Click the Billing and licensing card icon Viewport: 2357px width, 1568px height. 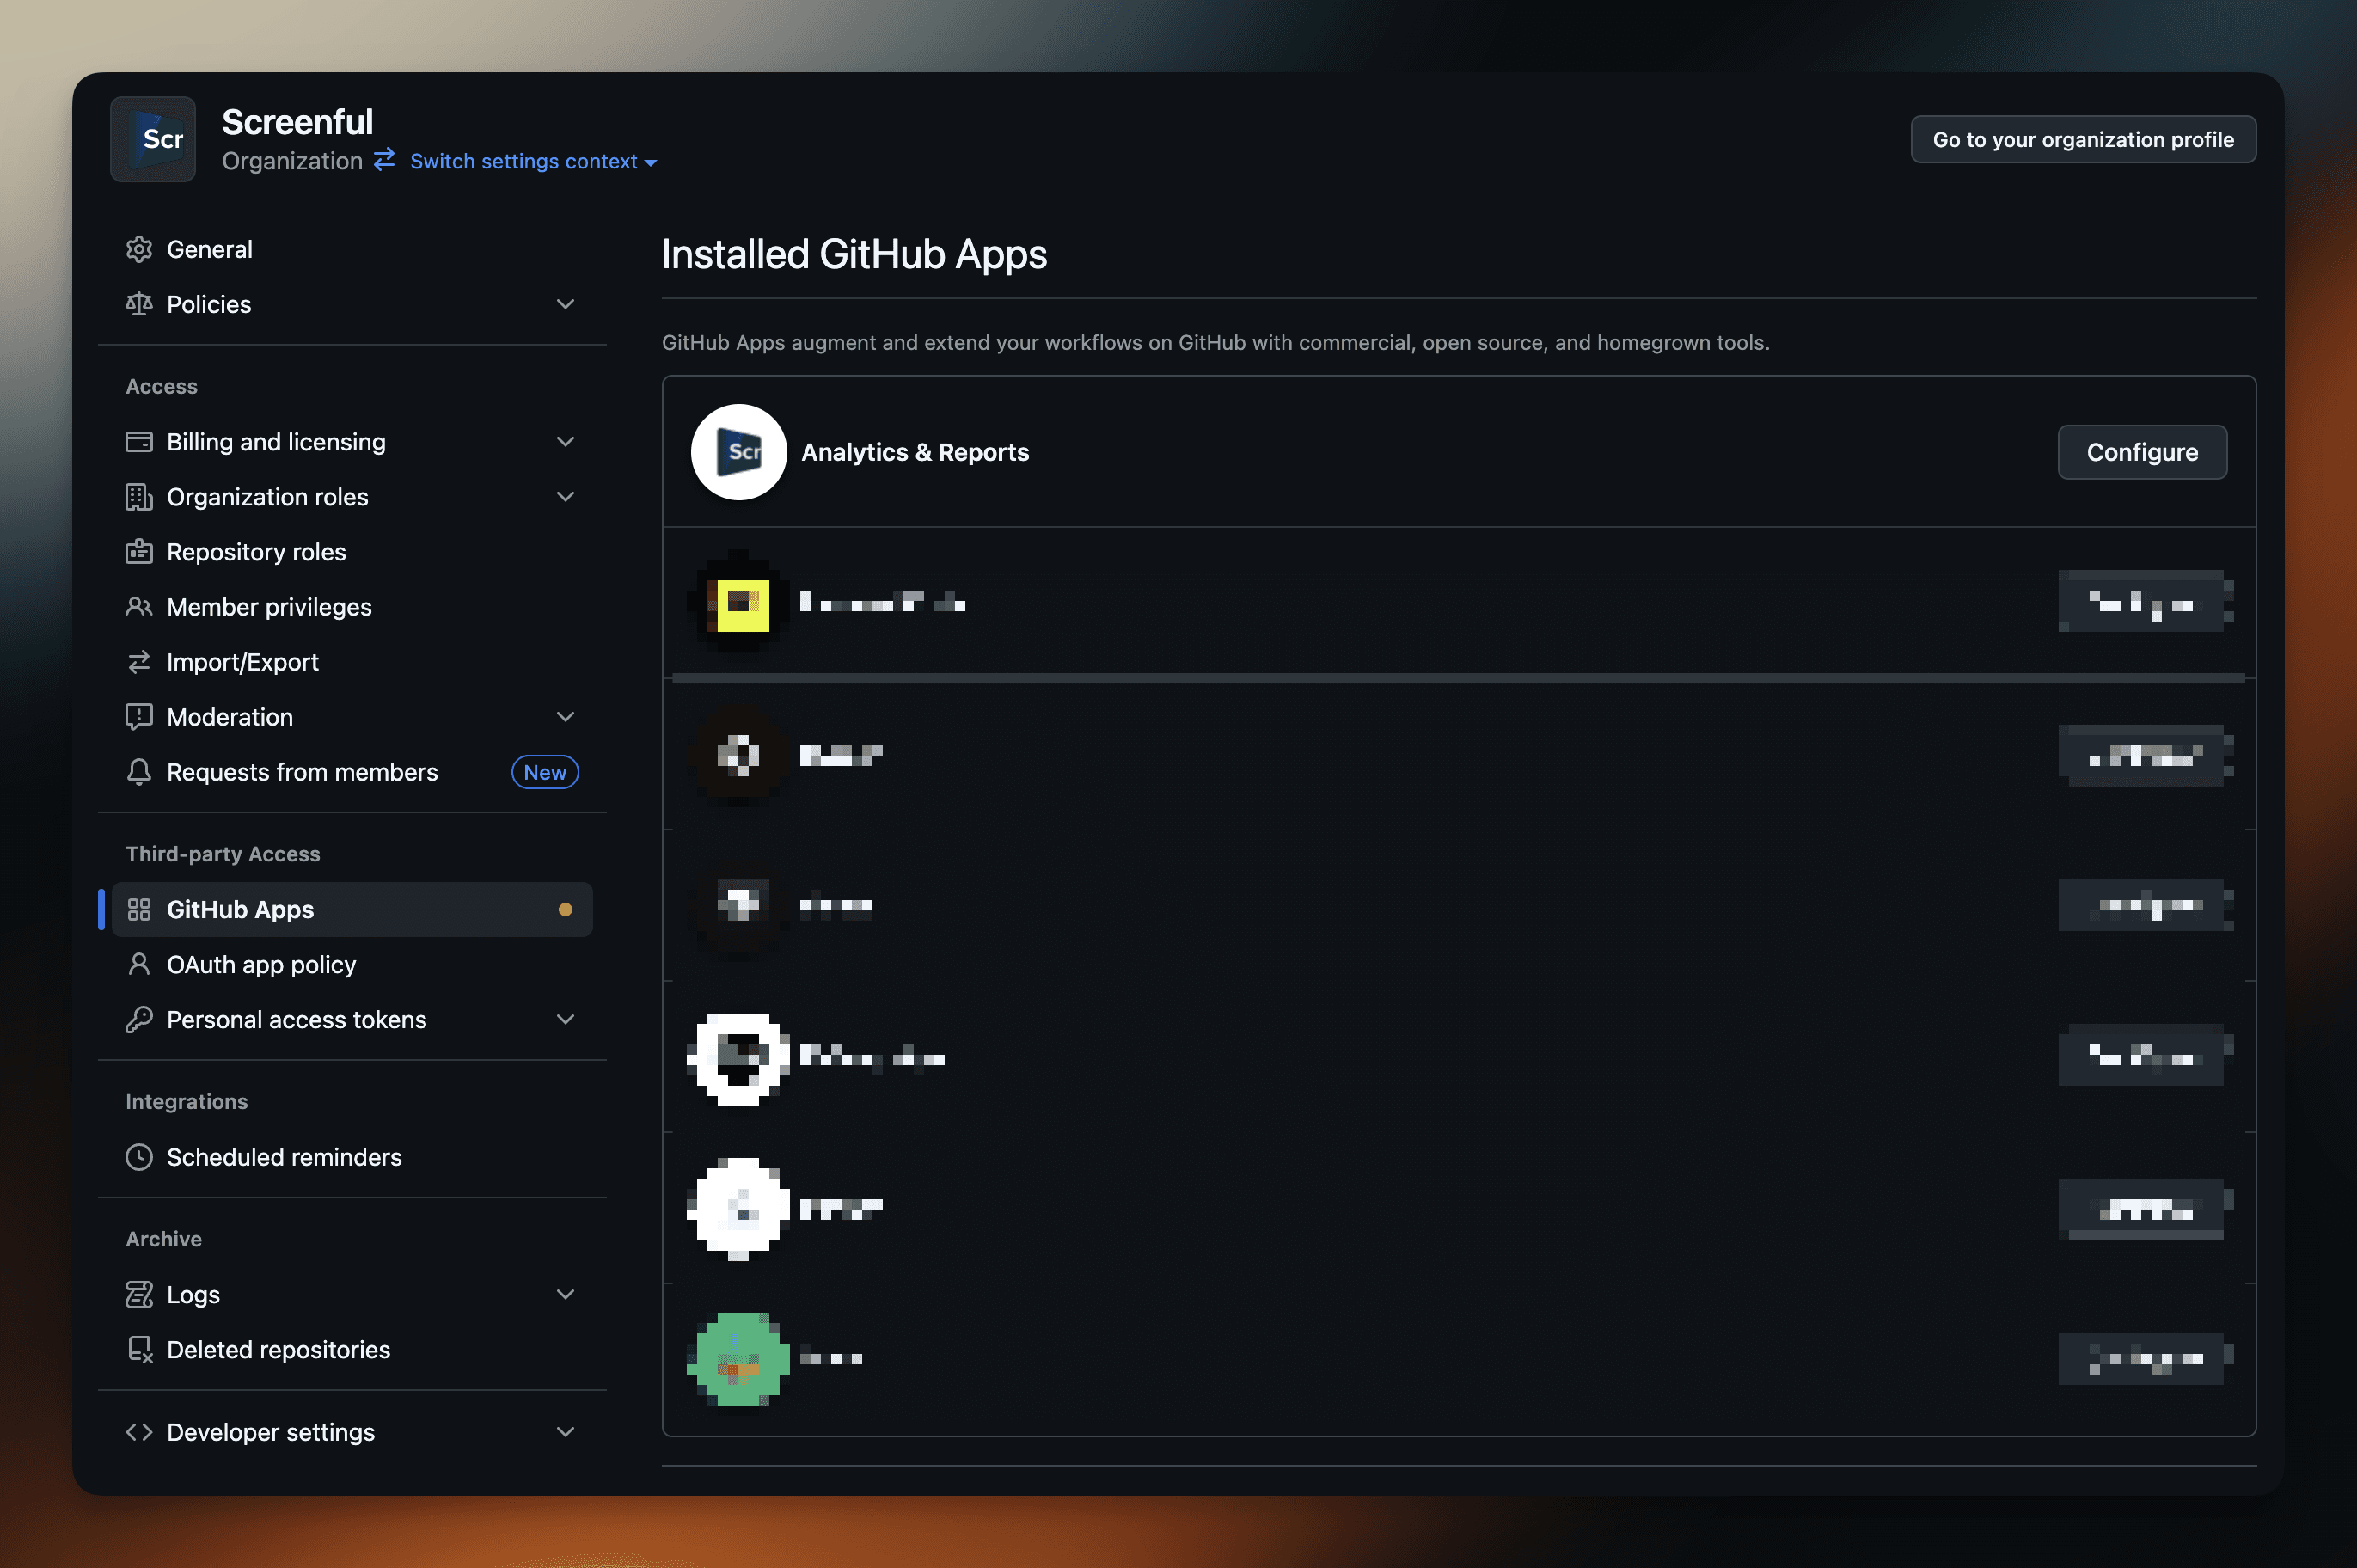pos(139,442)
